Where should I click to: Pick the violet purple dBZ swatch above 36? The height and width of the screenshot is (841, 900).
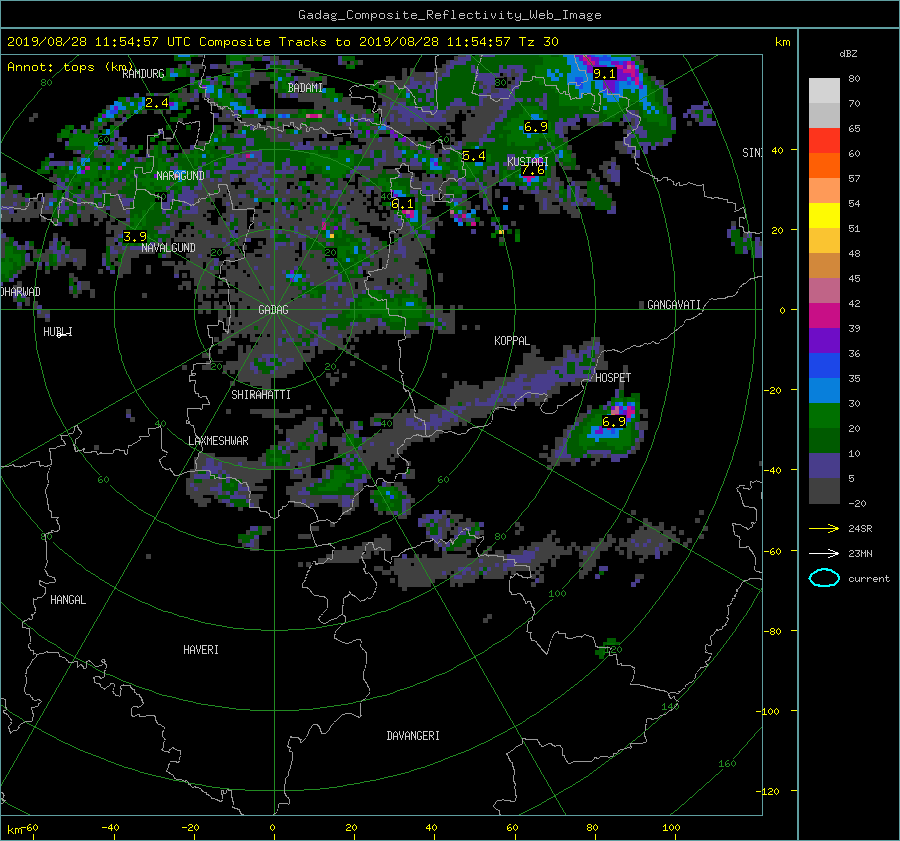pyautogui.click(x=824, y=340)
